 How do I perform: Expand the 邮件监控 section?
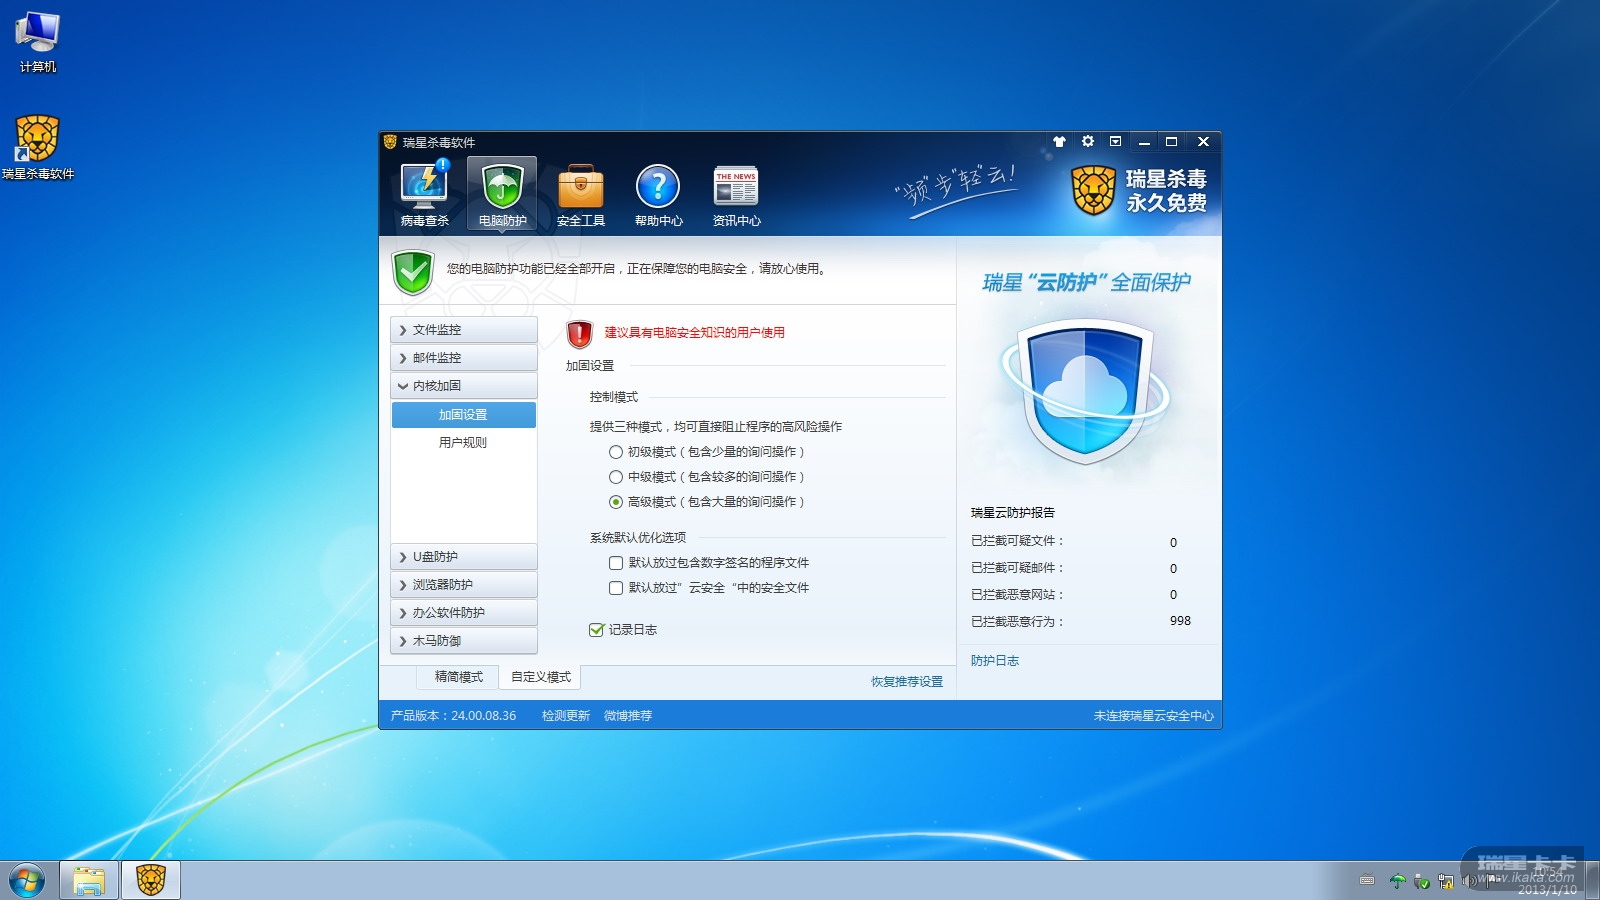click(x=464, y=358)
